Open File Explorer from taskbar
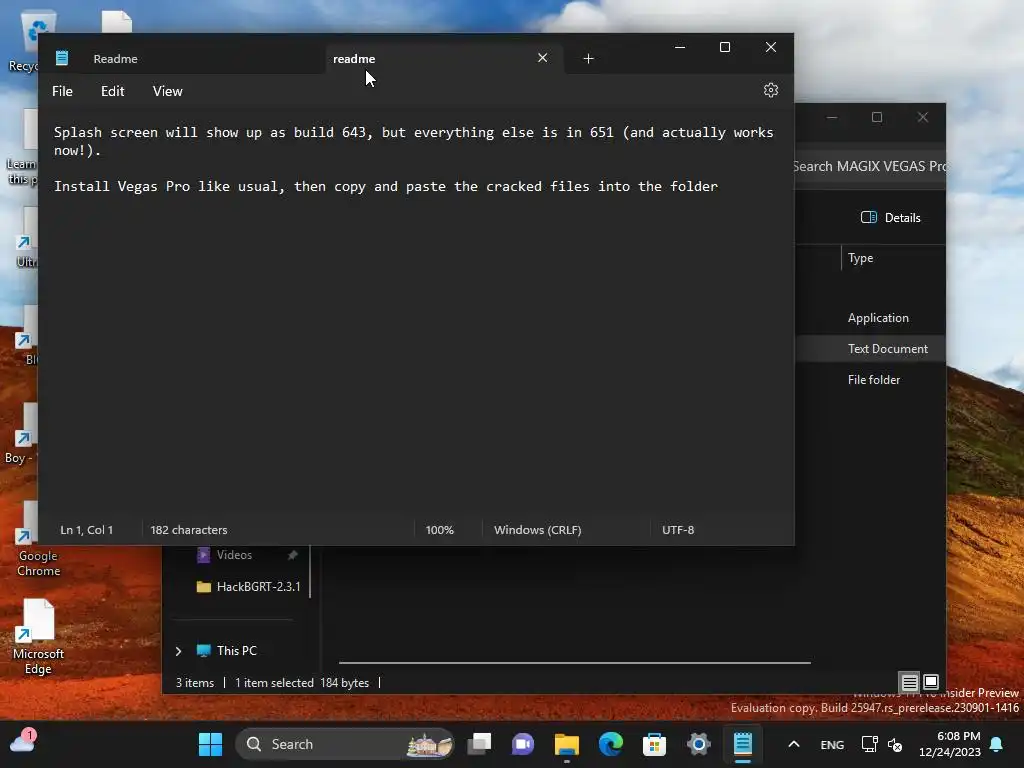 [x=567, y=744]
